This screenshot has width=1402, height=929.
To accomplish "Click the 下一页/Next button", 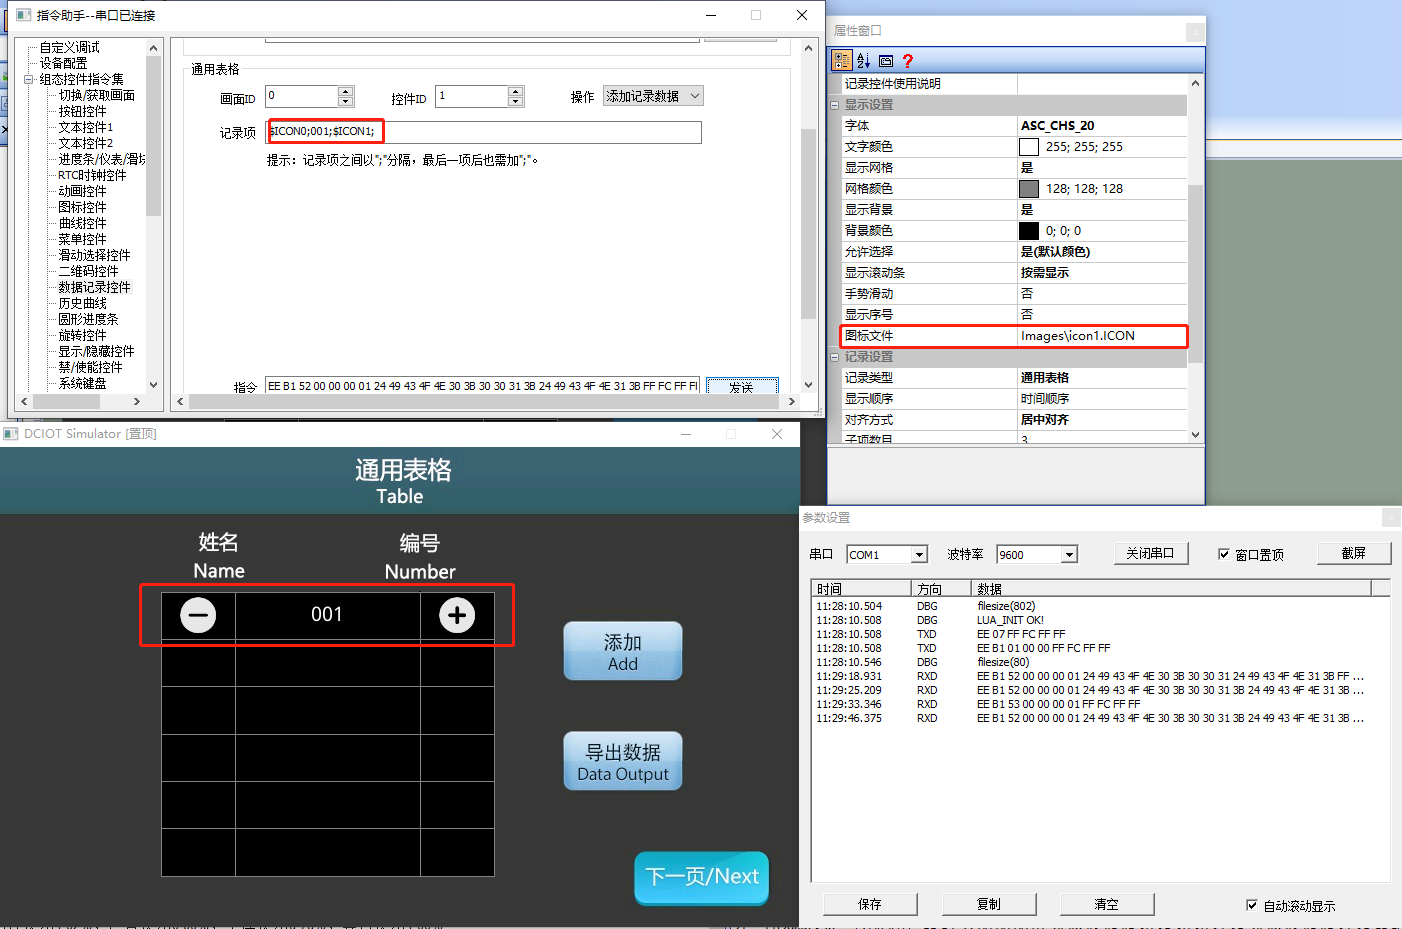I will coord(702,877).
